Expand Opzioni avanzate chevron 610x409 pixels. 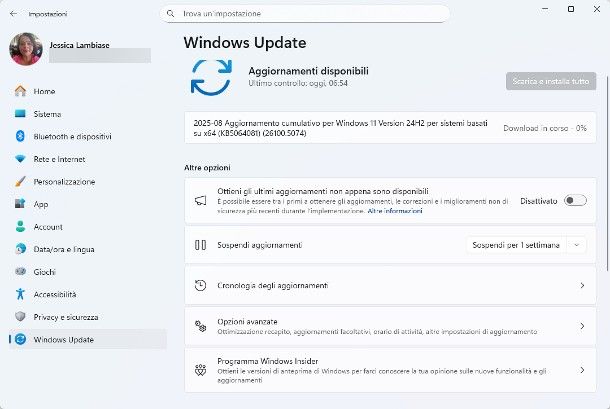582,326
